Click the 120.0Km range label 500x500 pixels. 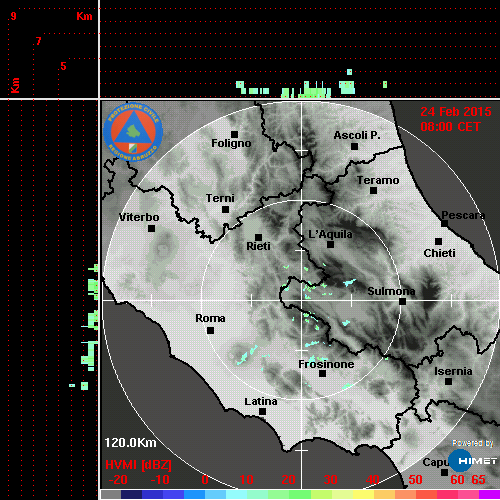tap(130, 443)
